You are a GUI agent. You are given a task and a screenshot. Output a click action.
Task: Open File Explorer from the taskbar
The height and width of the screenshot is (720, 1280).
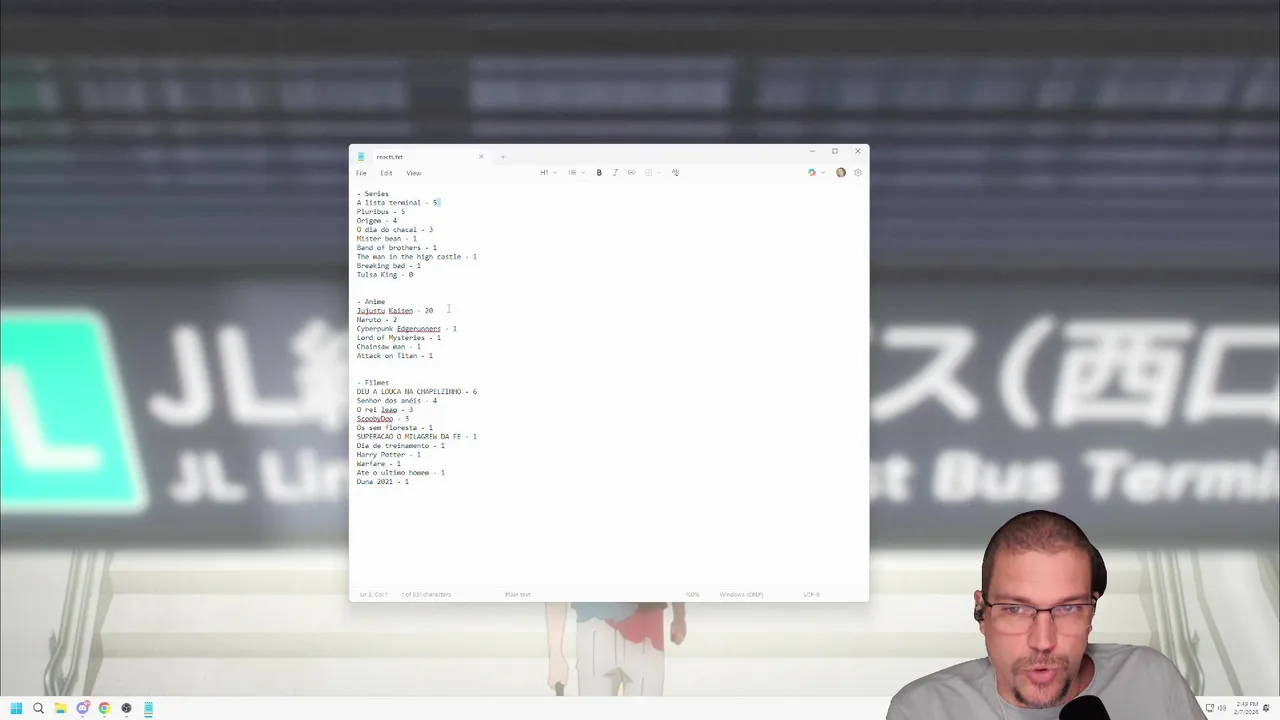pyautogui.click(x=60, y=708)
